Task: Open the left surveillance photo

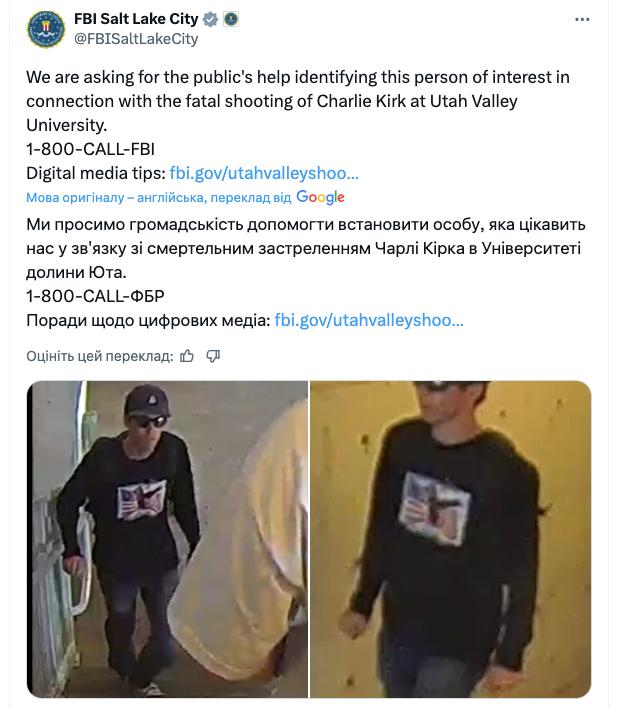Action: tap(167, 539)
